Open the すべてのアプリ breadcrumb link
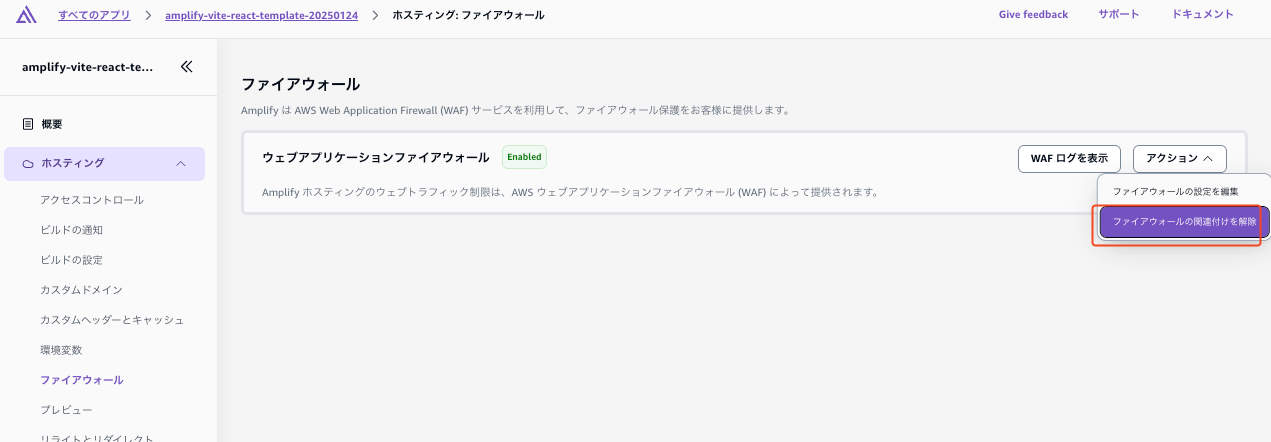1271x442 pixels. [x=92, y=15]
